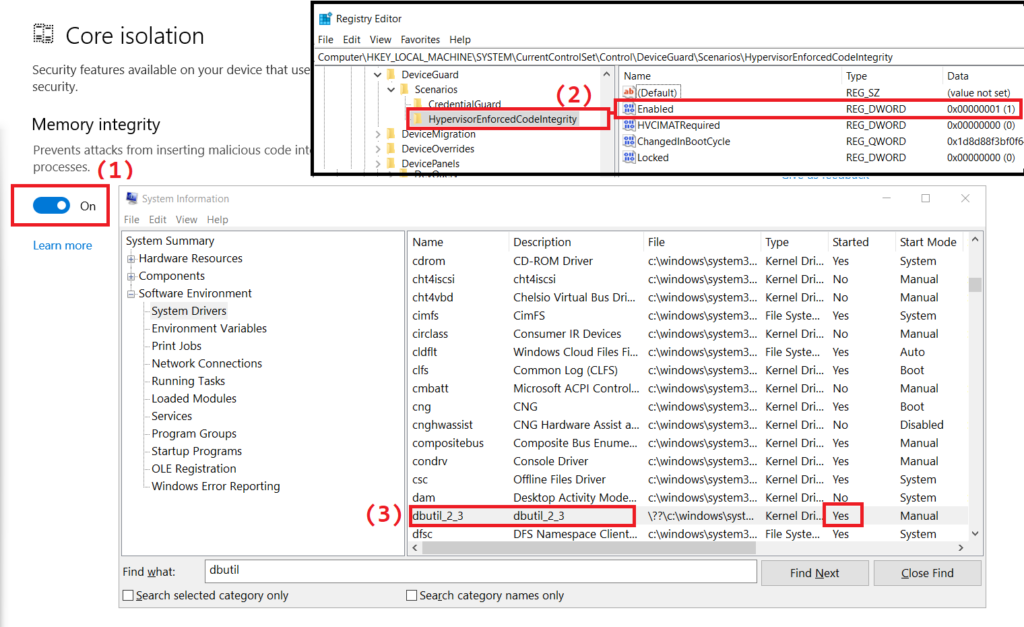Click the HVCIMATRequired DWORD value icon
1024x627 pixels.
629,125
